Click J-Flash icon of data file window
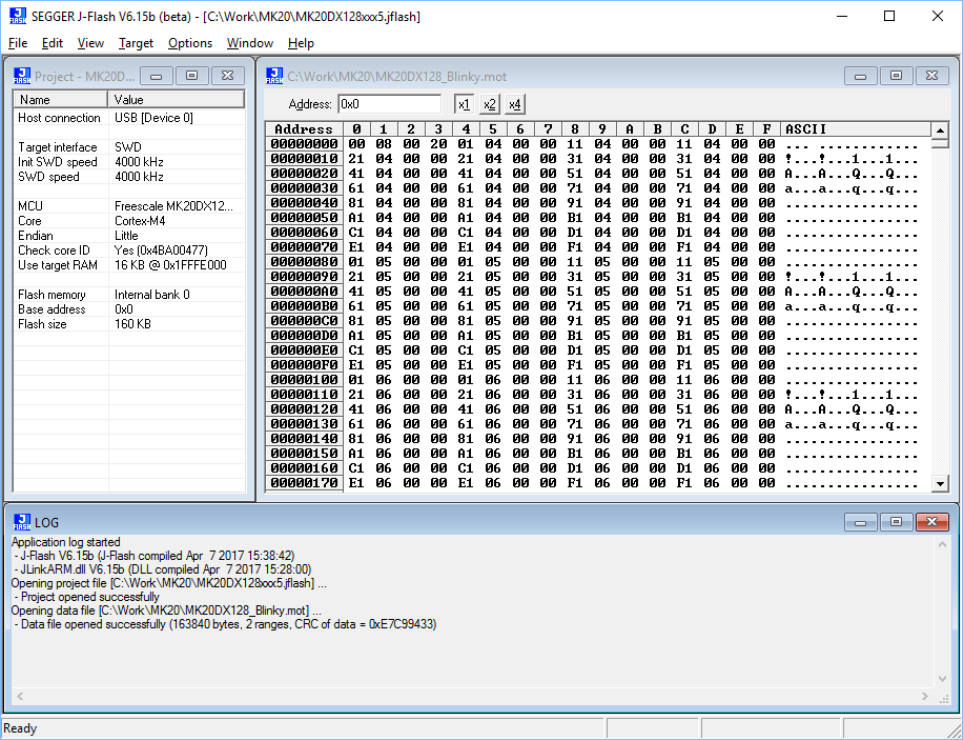 tap(275, 76)
